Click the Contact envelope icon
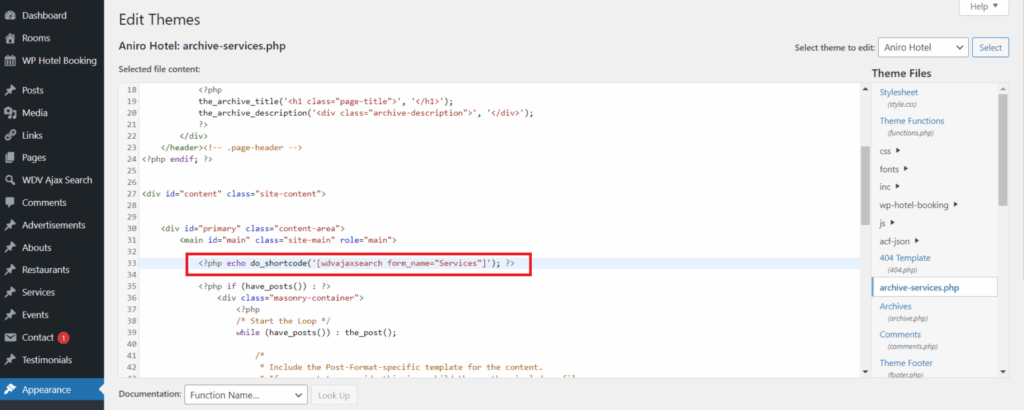 click(x=10, y=337)
